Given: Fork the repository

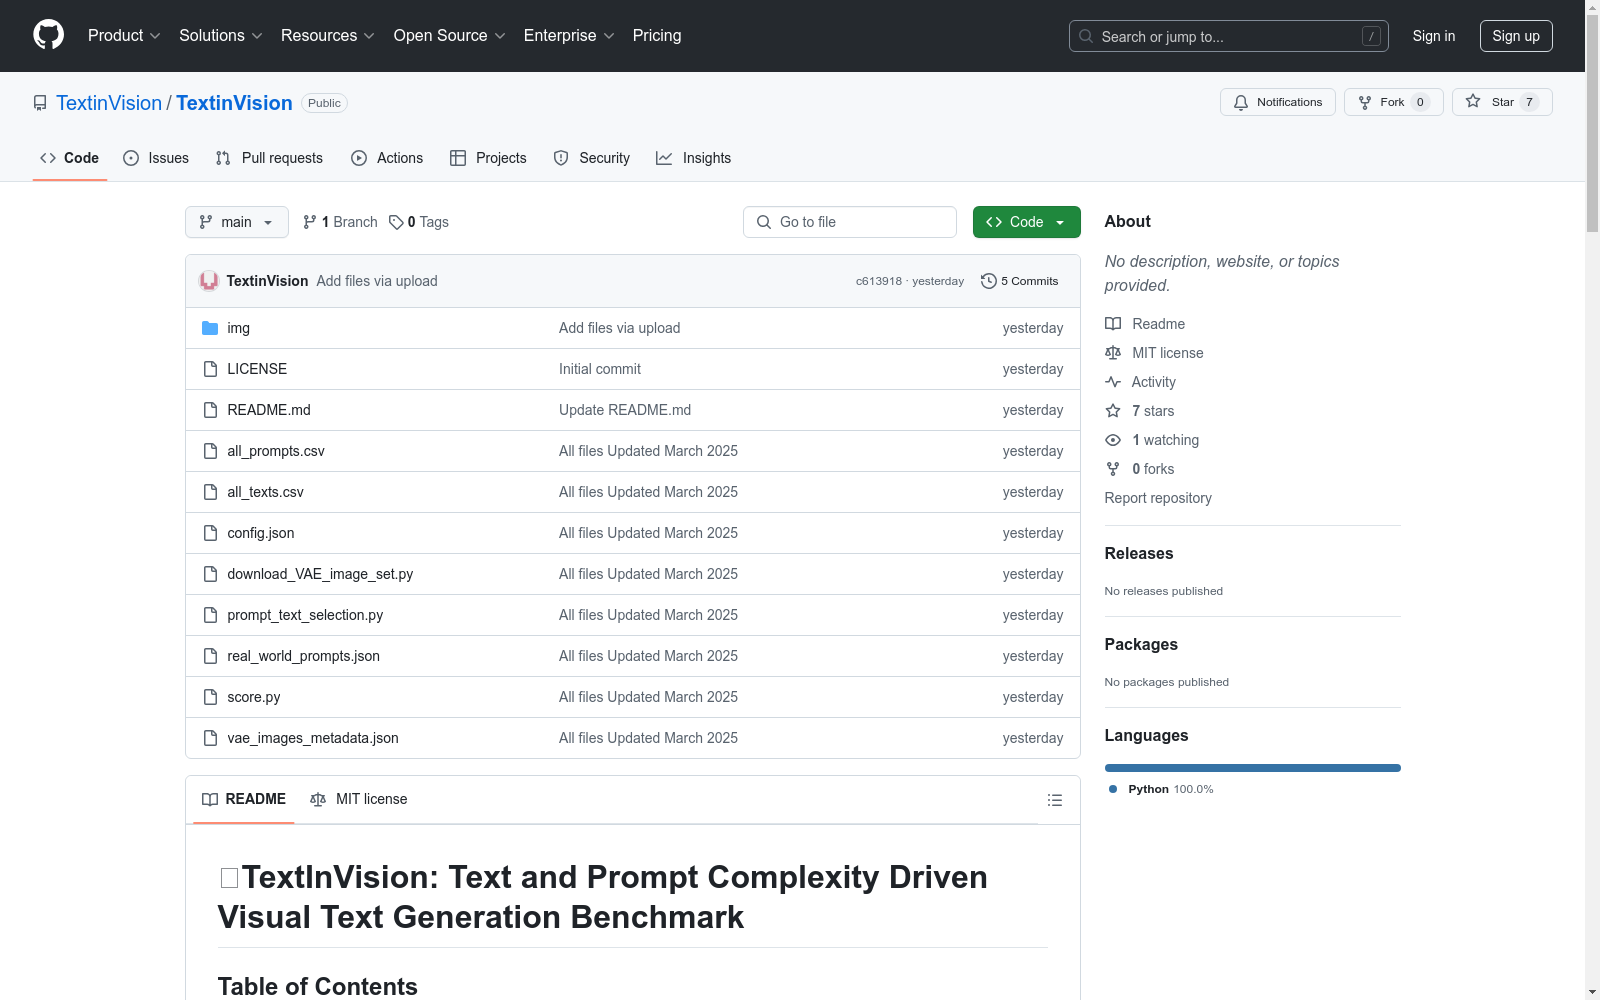Looking at the screenshot, I should click(1394, 102).
